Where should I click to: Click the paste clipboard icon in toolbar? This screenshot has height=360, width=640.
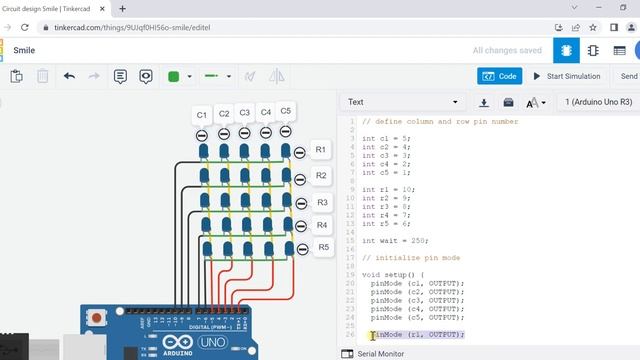(x=16, y=76)
